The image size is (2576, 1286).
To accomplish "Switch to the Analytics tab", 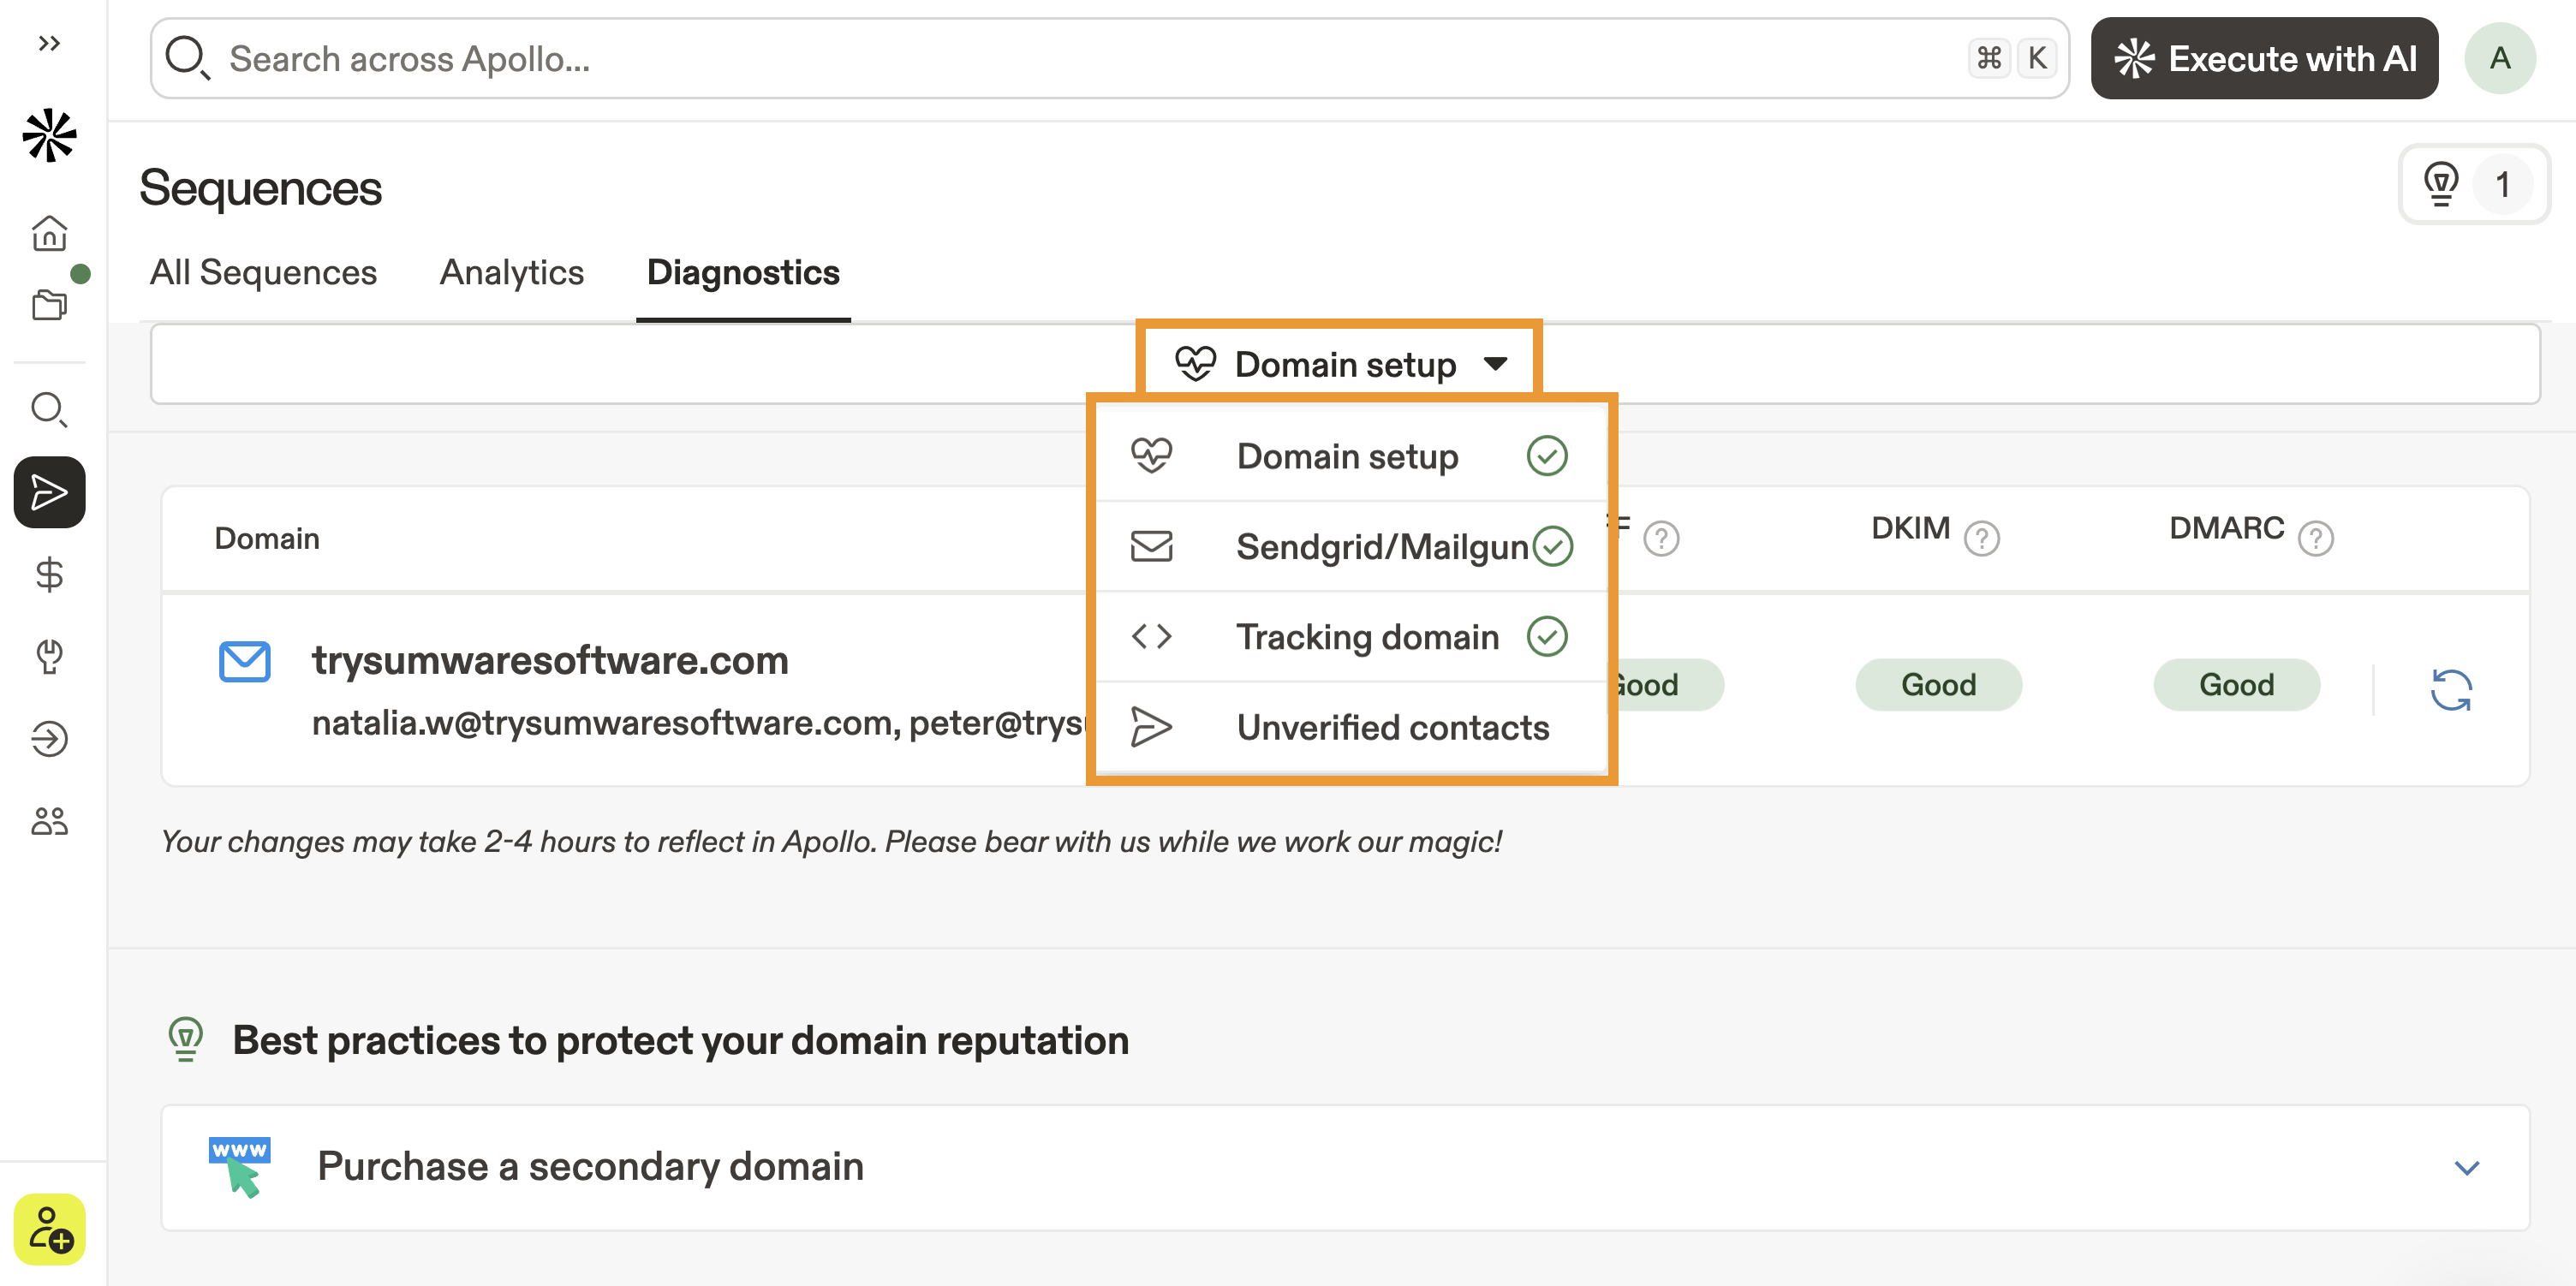I will point(511,273).
